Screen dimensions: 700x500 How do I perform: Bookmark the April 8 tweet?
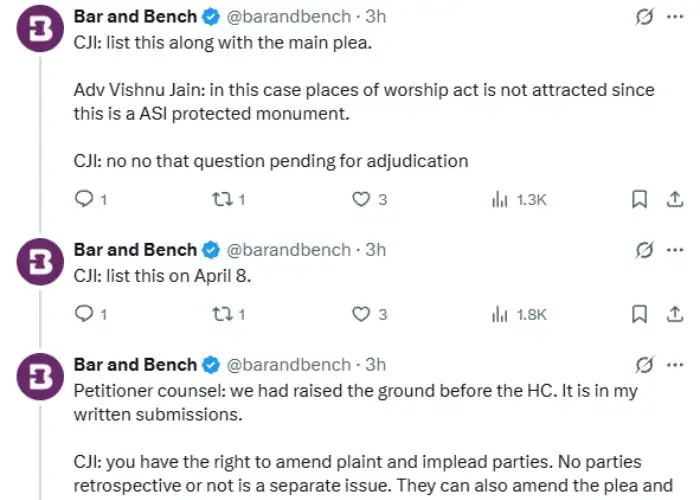click(639, 314)
